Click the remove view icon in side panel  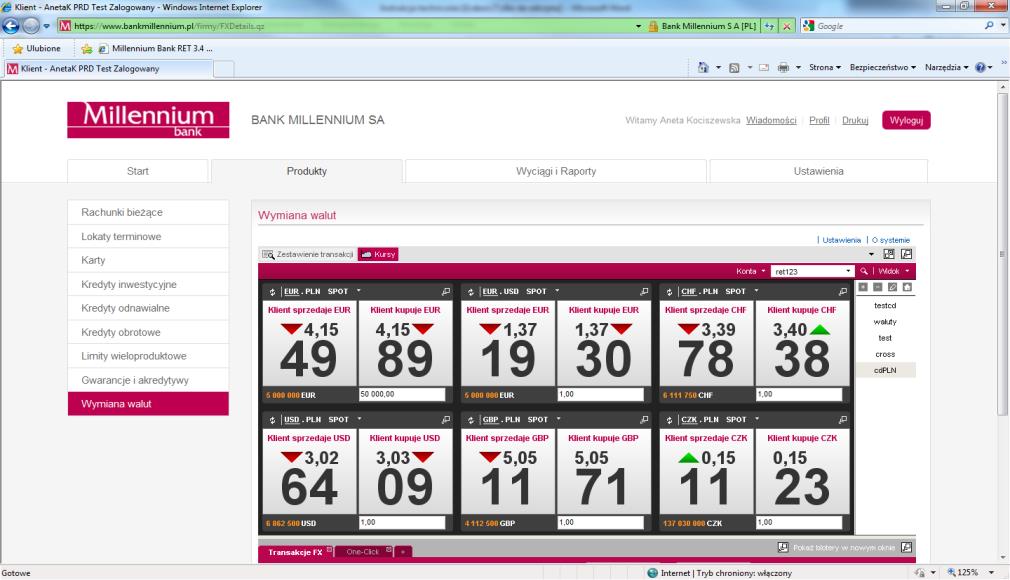click(x=877, y=287)
